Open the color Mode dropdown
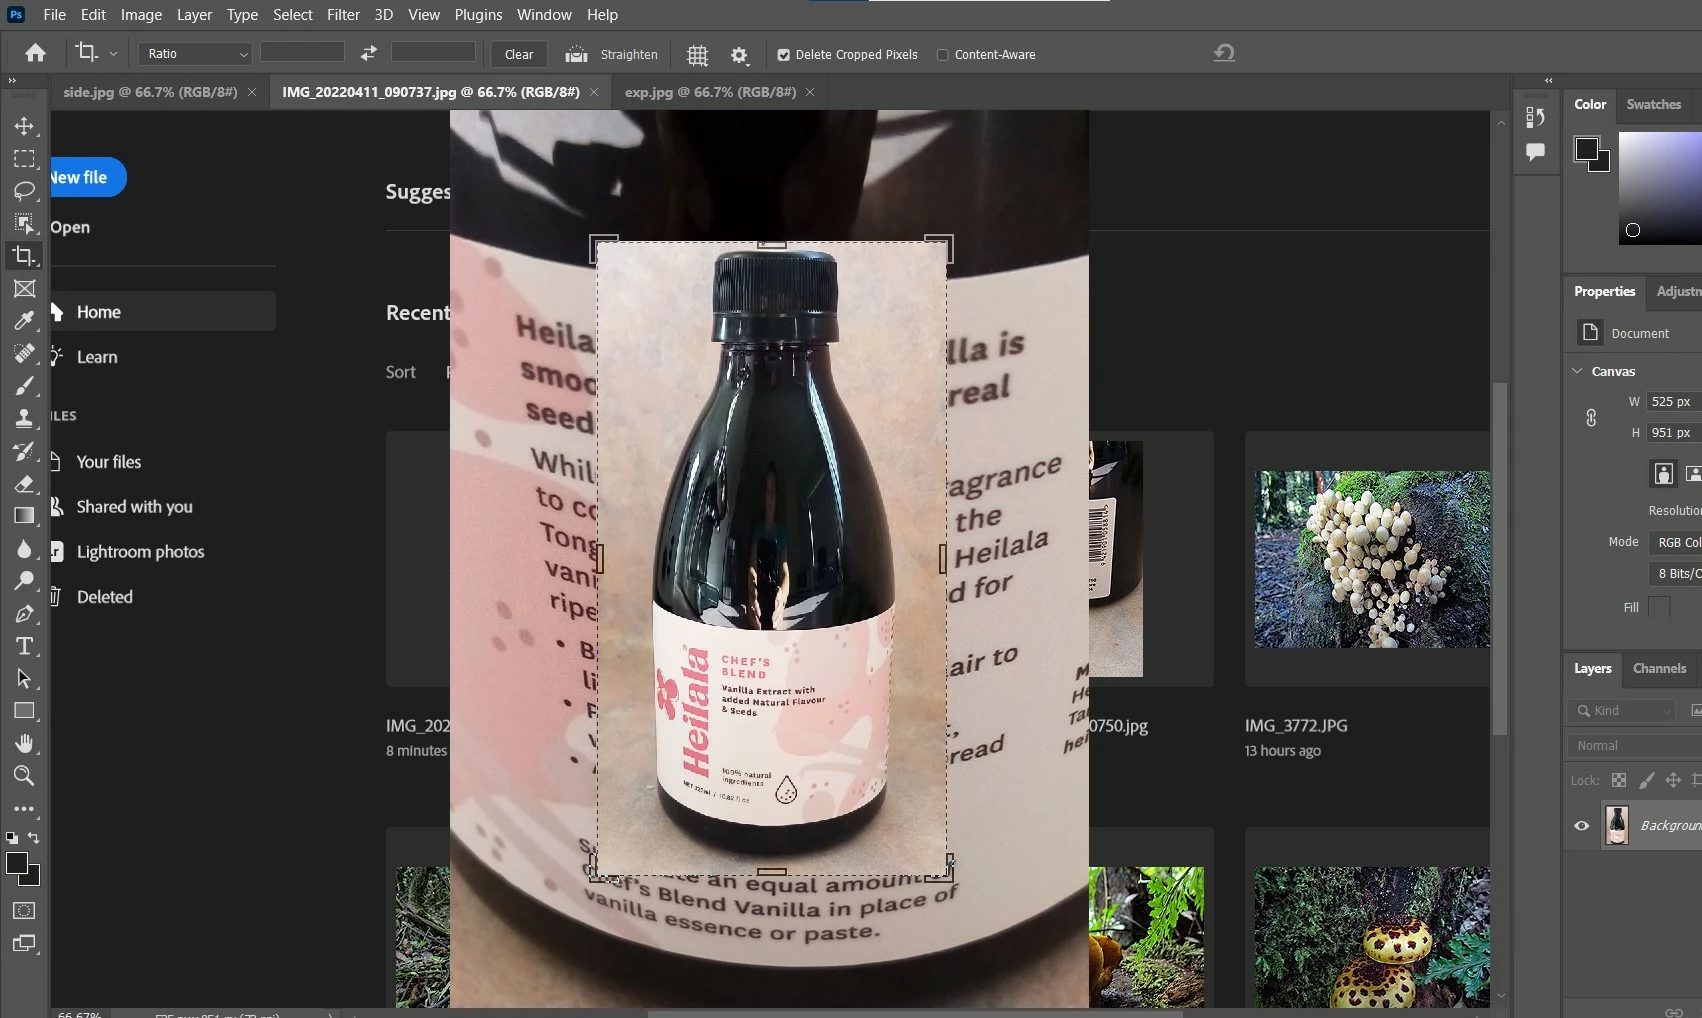1702x1018 pixels. 1675,542
